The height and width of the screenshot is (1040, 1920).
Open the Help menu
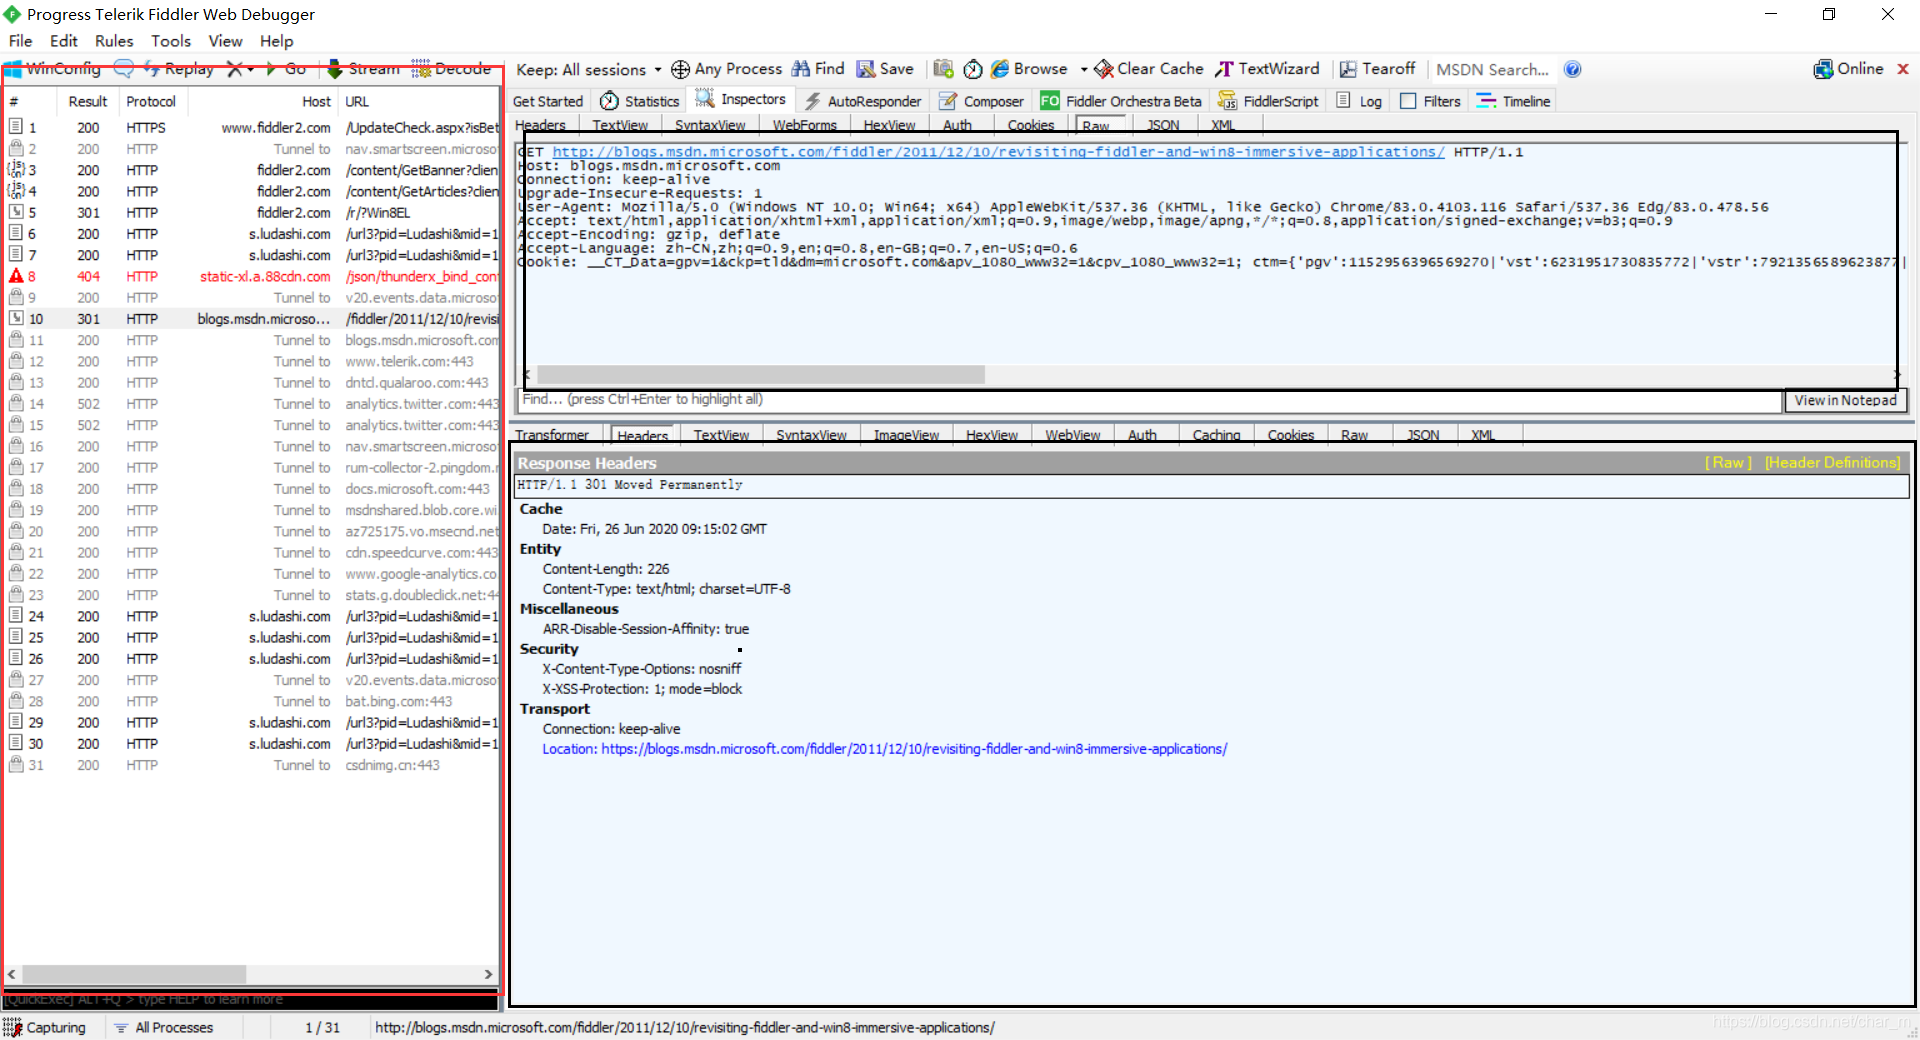click(276, 41)
